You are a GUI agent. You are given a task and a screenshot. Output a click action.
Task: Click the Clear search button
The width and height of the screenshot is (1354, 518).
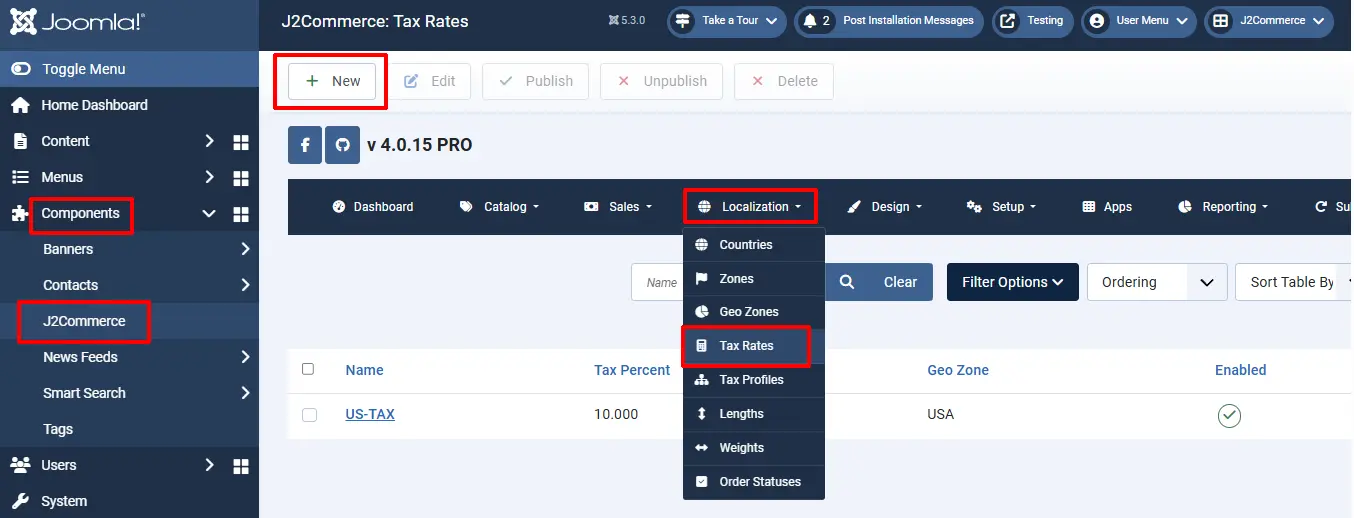click(x=900, y=282)
